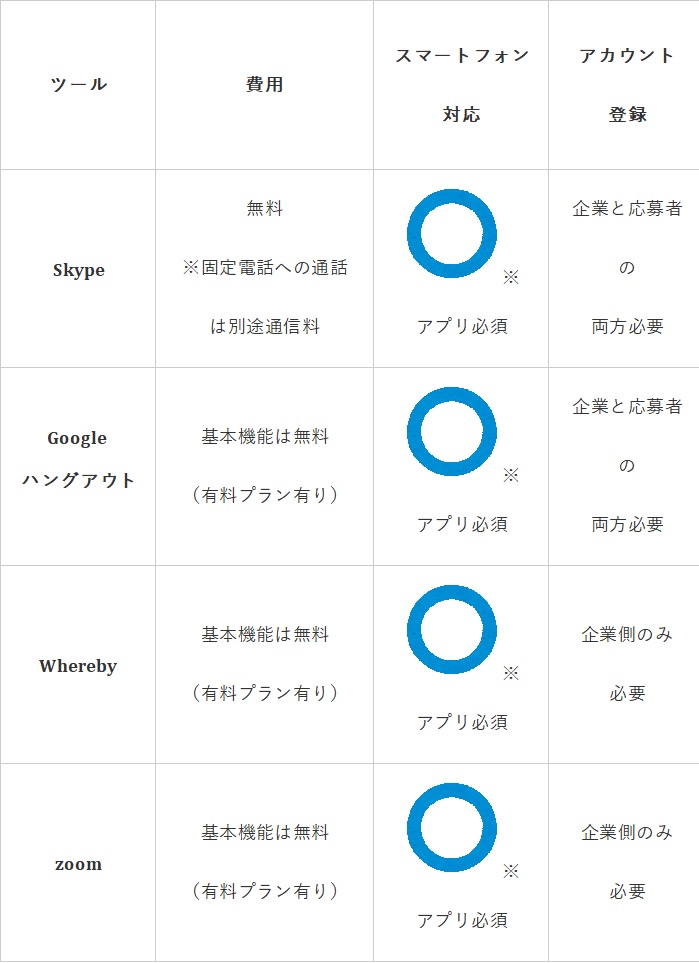Click 企業側のみ必要 in zoom row
Screen dimensions: 699x963
click(x=627, y=862)
